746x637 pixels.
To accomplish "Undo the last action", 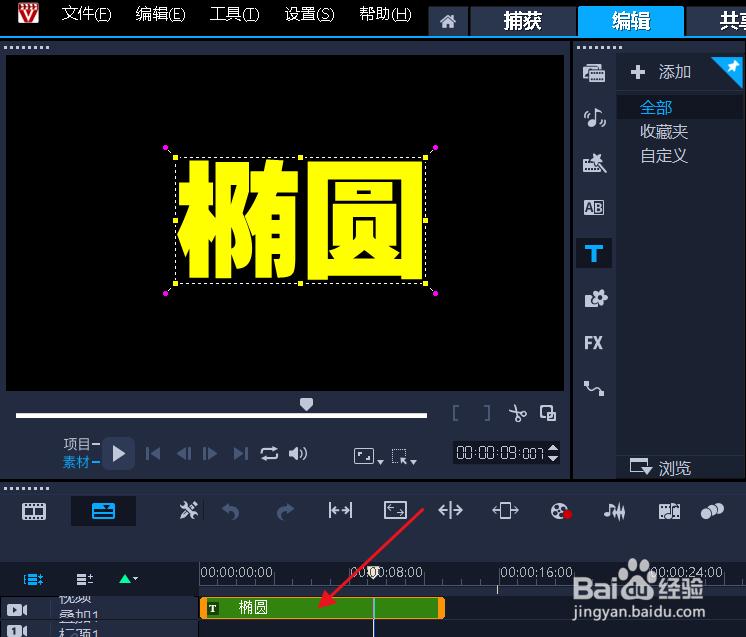I will coord(231,512).
